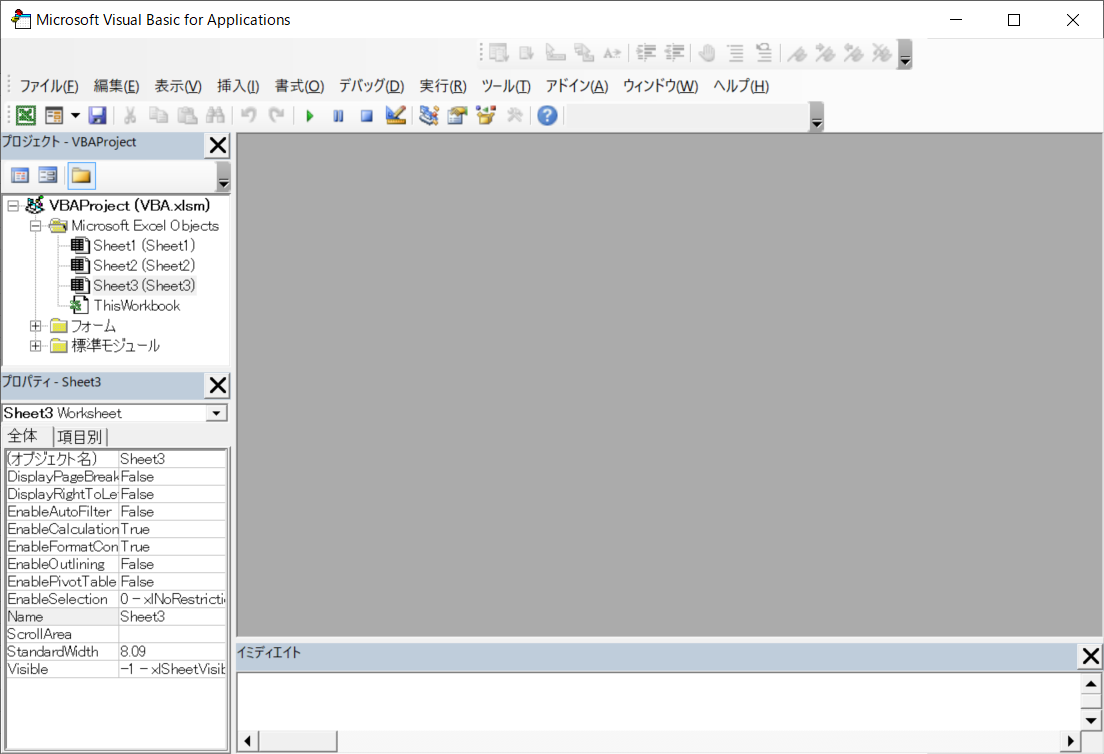Click the Immediate window scroll-down arrow

(1091, 720)
